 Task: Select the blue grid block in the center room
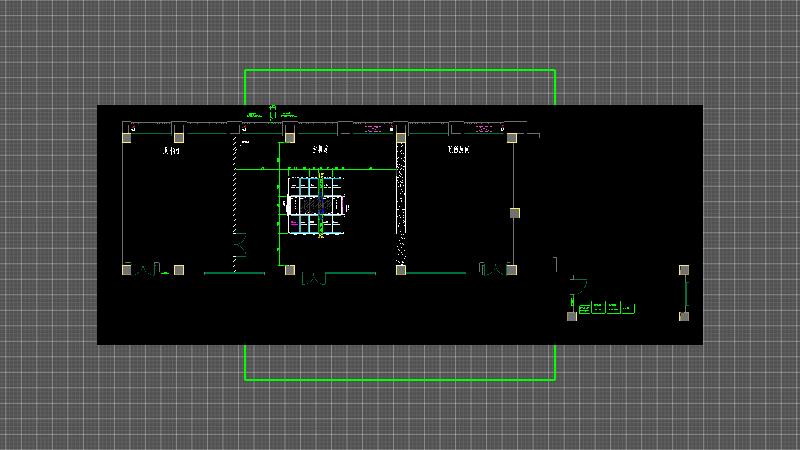click(315, 205)
